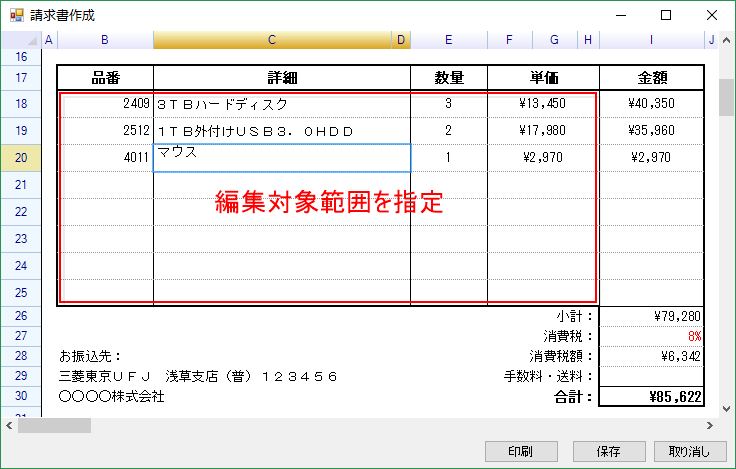Select the 8% consumption tax rate cell
Image resolution: width=736 pixels, height=469 pixels.
[651, 336]
